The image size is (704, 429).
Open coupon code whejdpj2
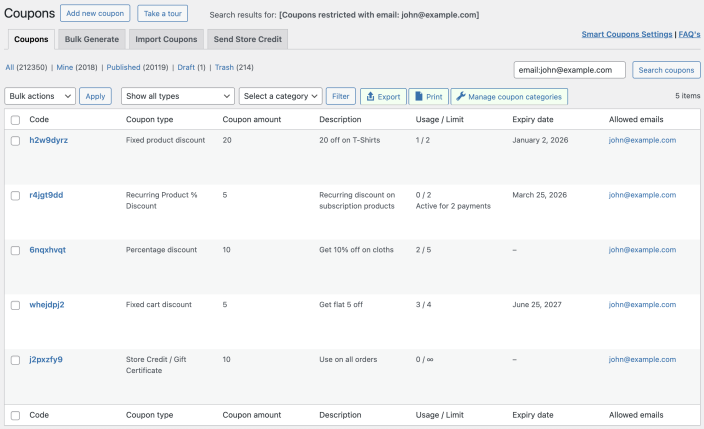47,304
